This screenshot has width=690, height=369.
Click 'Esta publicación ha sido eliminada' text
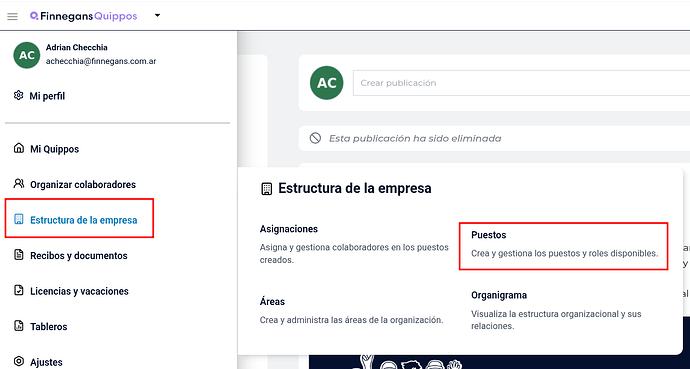pyautogui.click(x=415, y=139)
